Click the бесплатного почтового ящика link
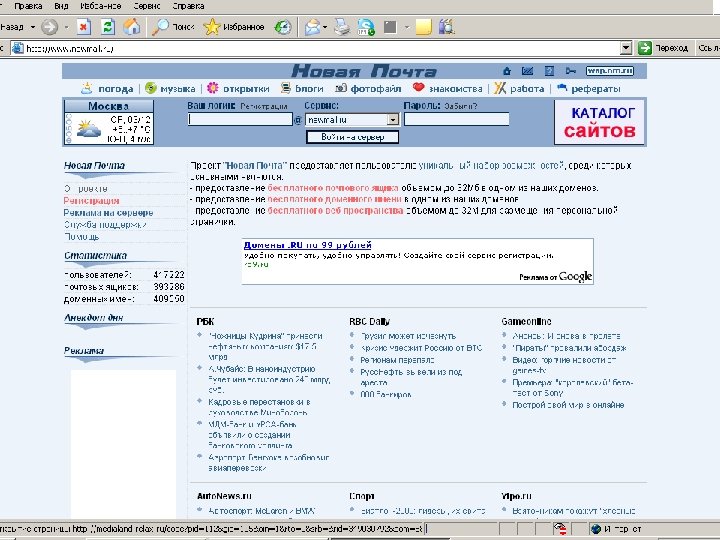Viewport: 720px width, 540px height. (333, 188)
